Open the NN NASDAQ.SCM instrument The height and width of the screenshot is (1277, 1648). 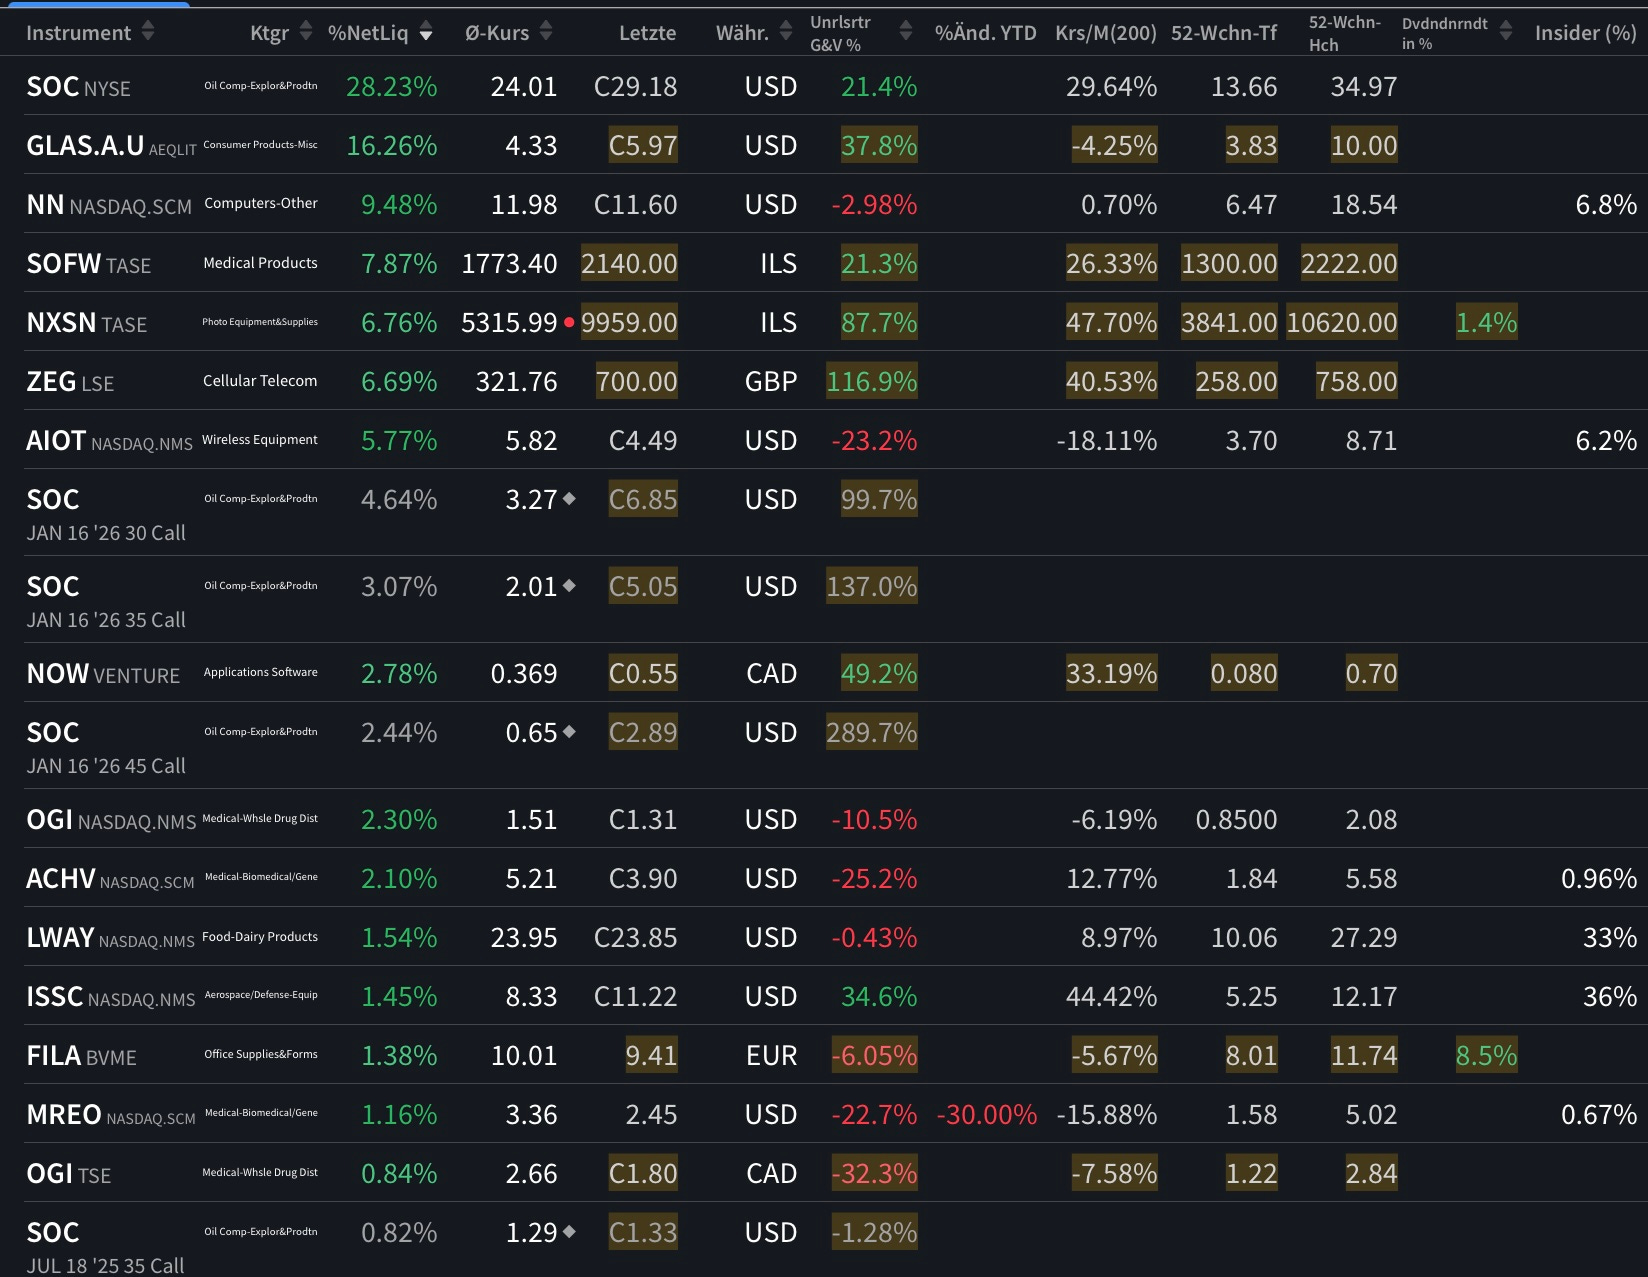point(109,205)
